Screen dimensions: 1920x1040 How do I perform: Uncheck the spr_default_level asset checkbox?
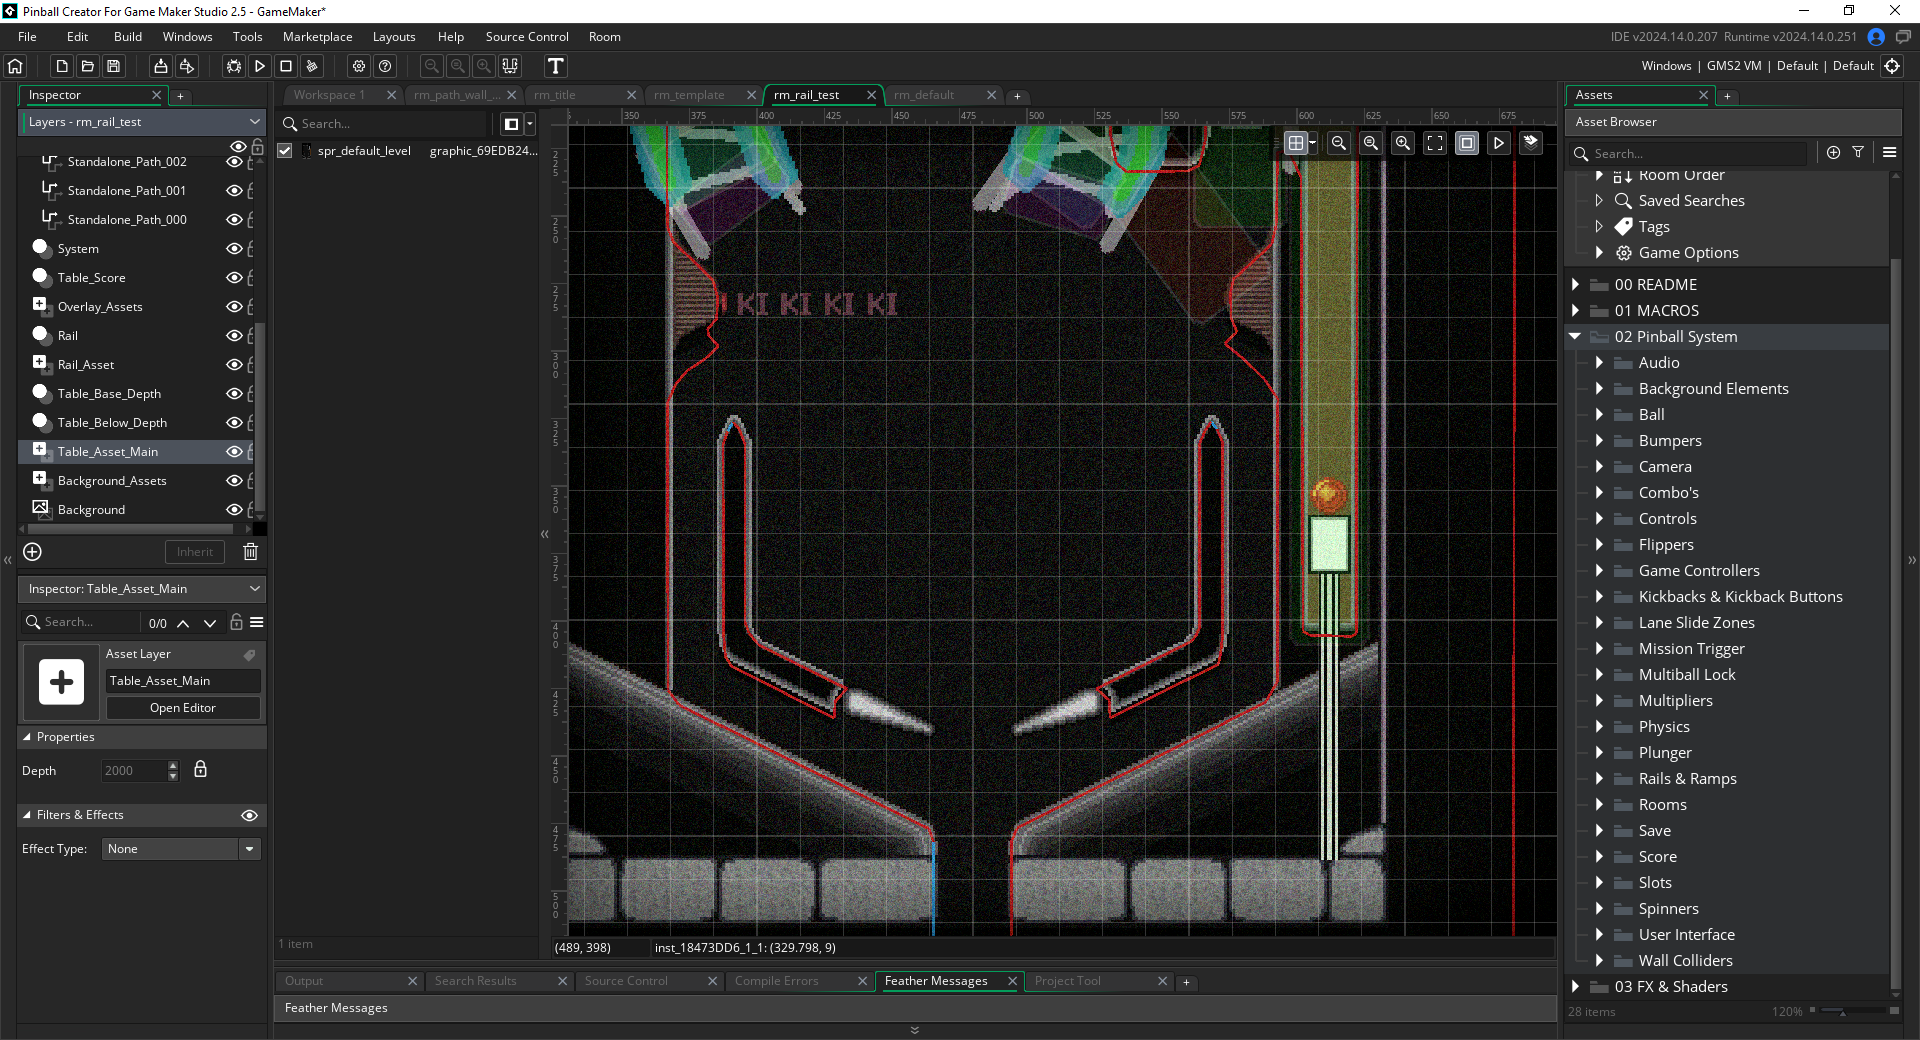tap(285, 151)
